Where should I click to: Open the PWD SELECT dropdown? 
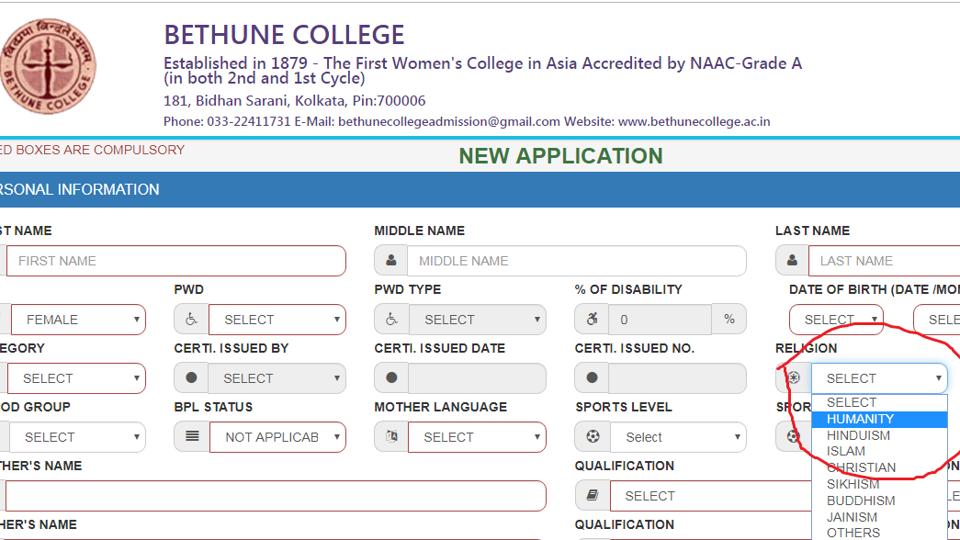click(277, 320)
